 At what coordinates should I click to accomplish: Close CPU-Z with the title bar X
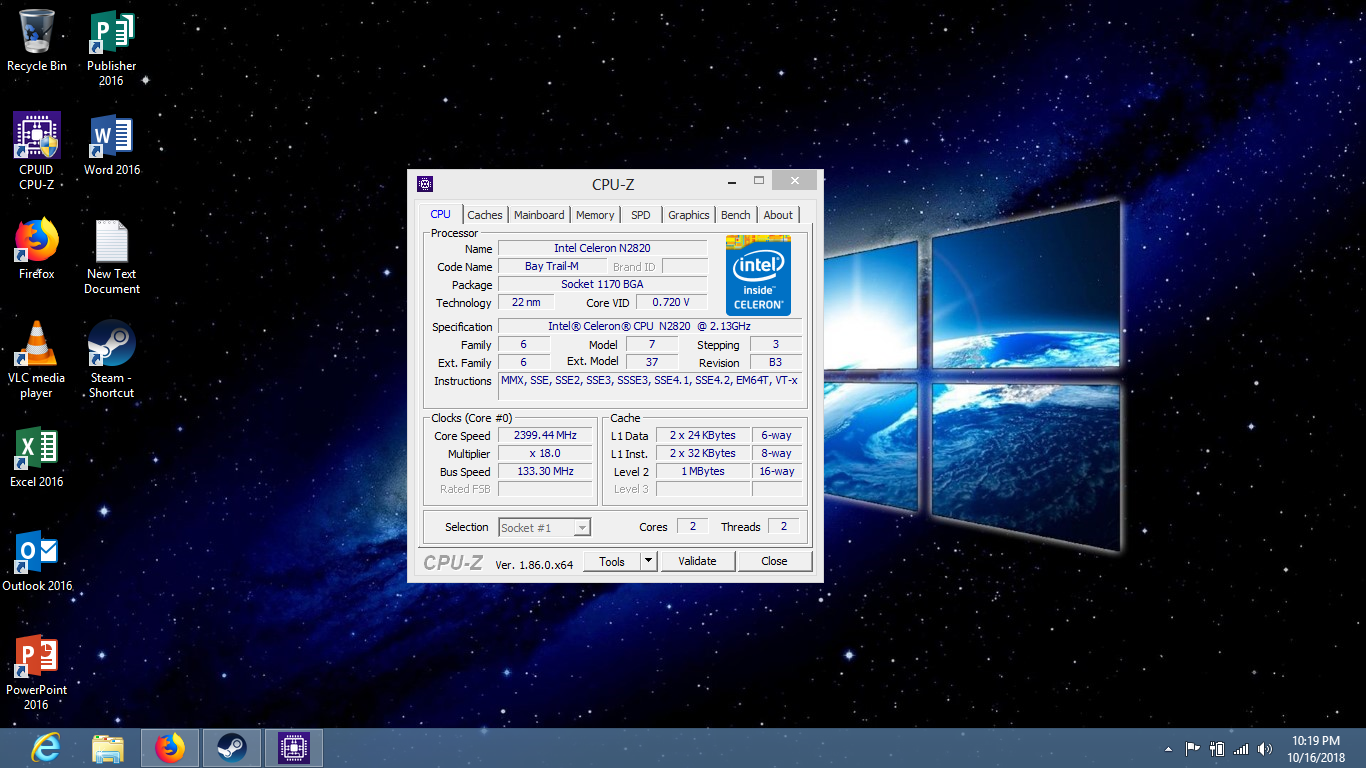(795, 181)
